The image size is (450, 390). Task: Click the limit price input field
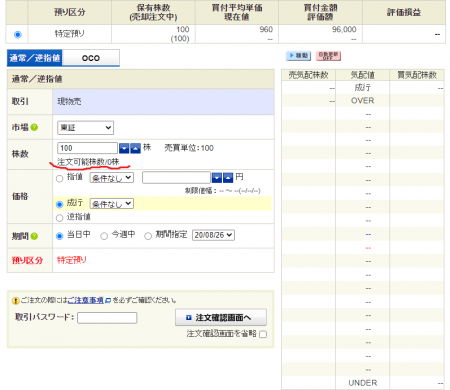point(176,178)
